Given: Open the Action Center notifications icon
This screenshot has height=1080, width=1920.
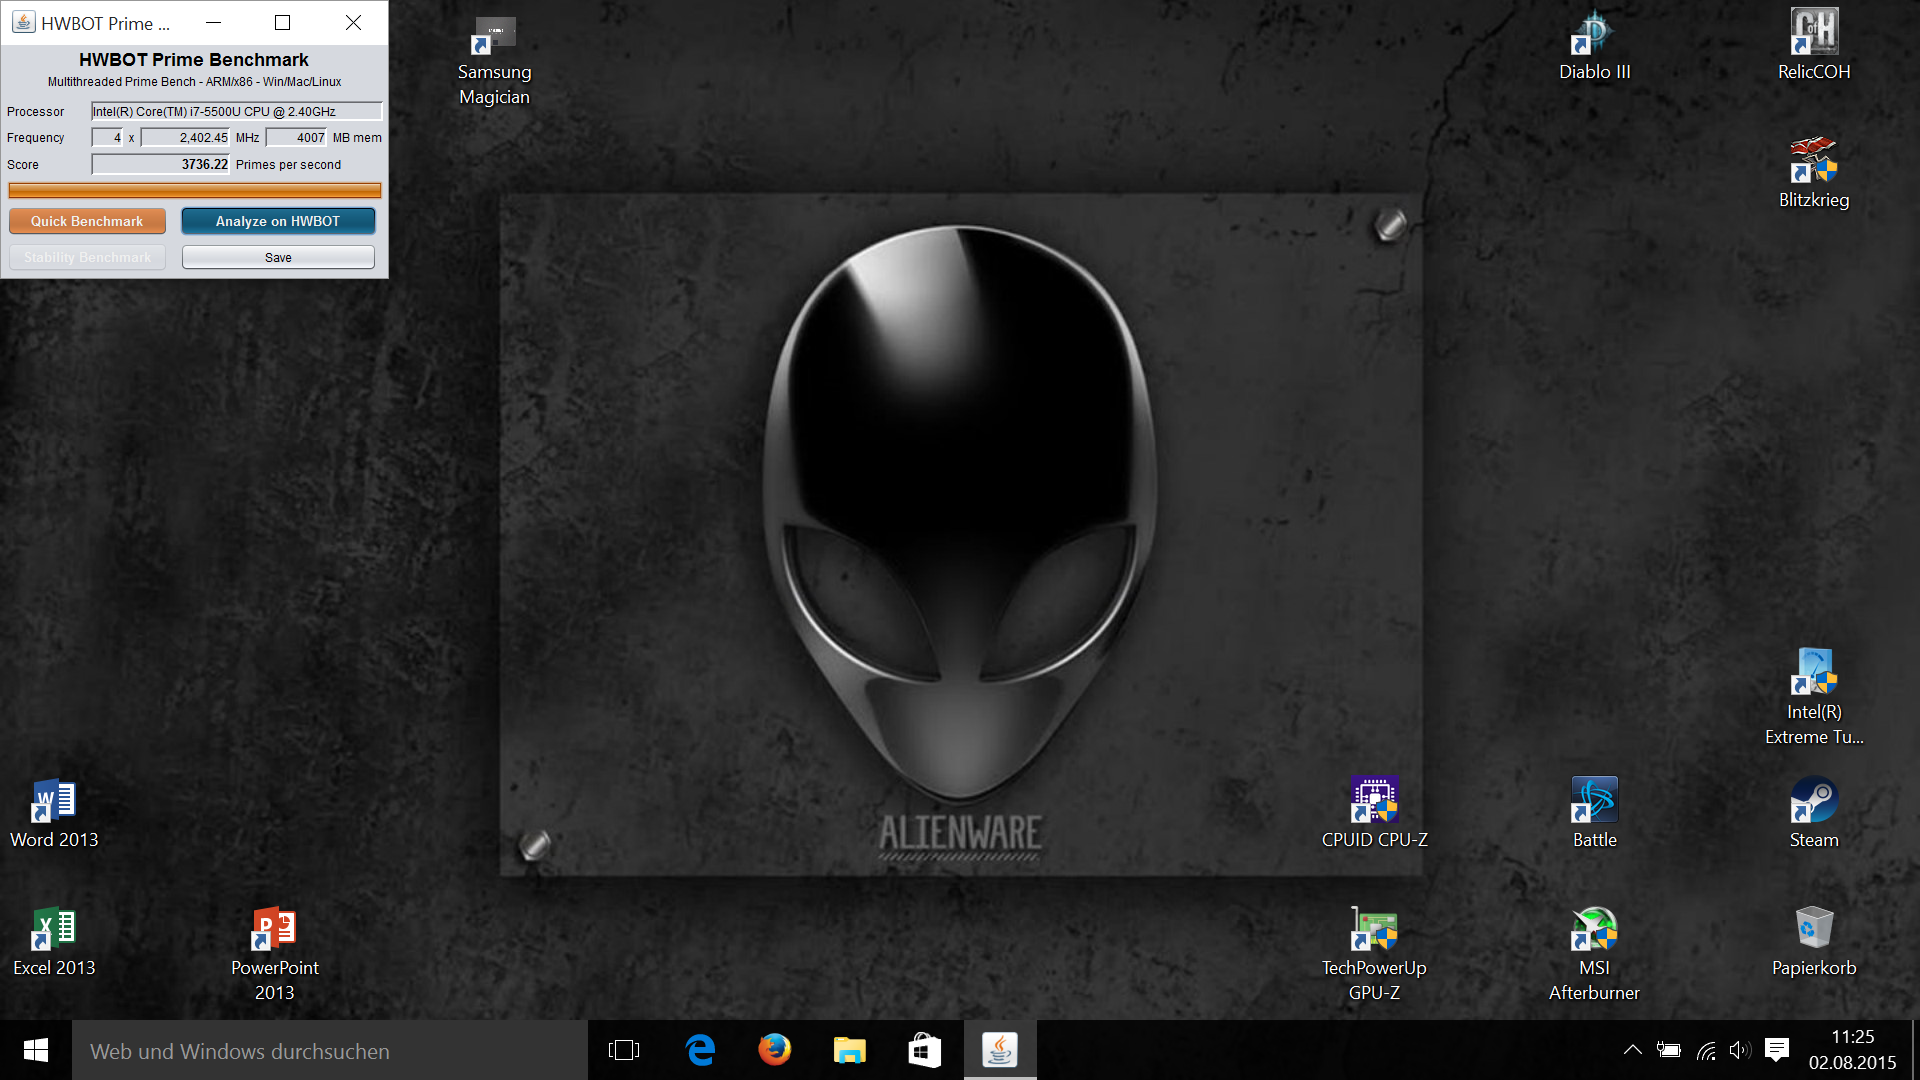Looking at the screenshot, I should (1777, 1050).
